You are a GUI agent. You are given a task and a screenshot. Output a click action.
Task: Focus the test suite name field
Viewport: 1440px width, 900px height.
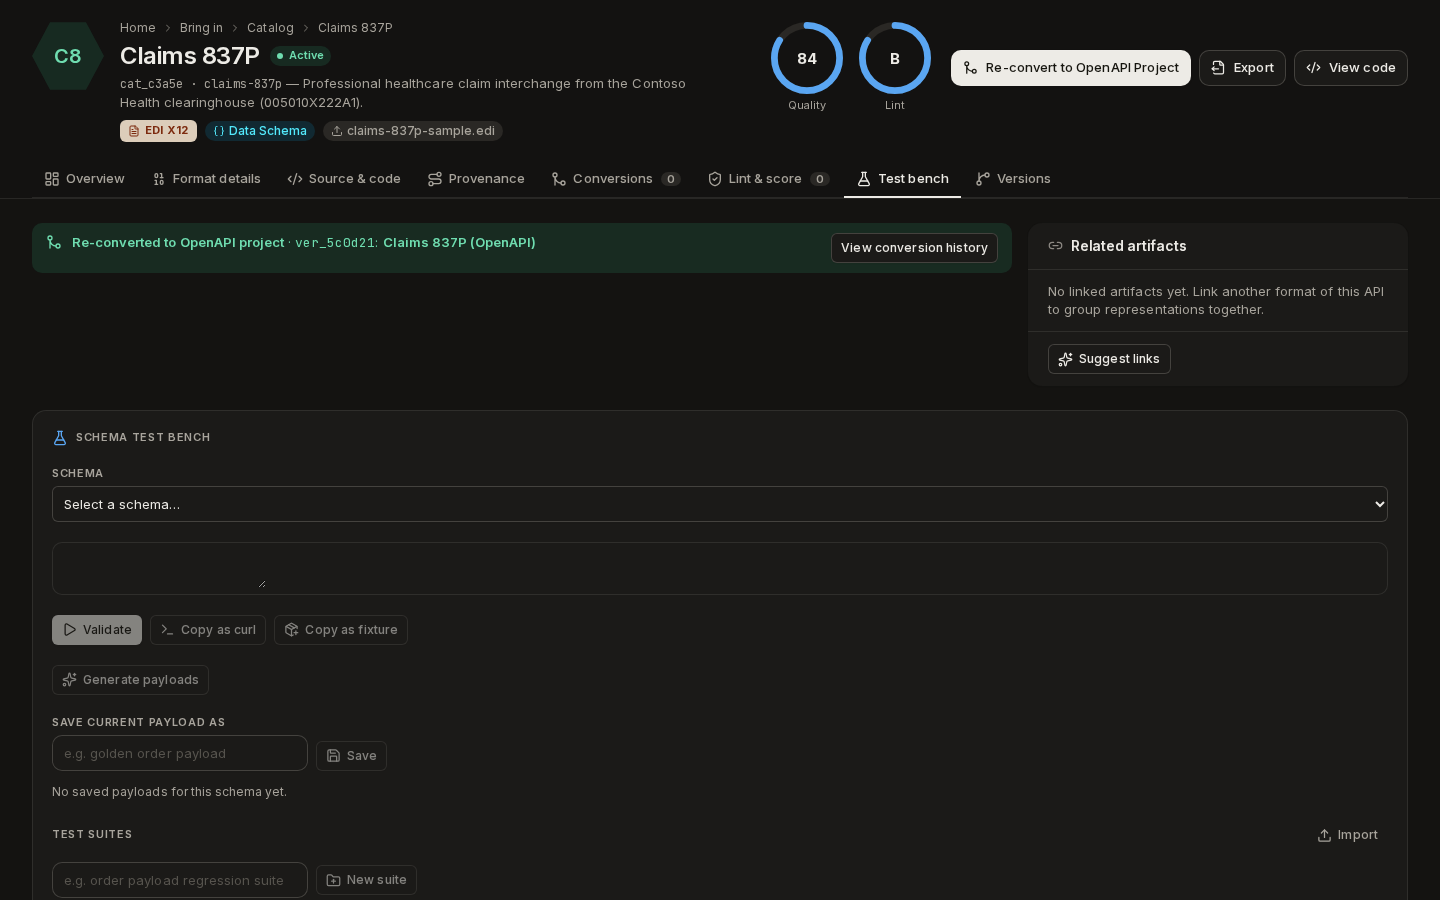[180, 880]
